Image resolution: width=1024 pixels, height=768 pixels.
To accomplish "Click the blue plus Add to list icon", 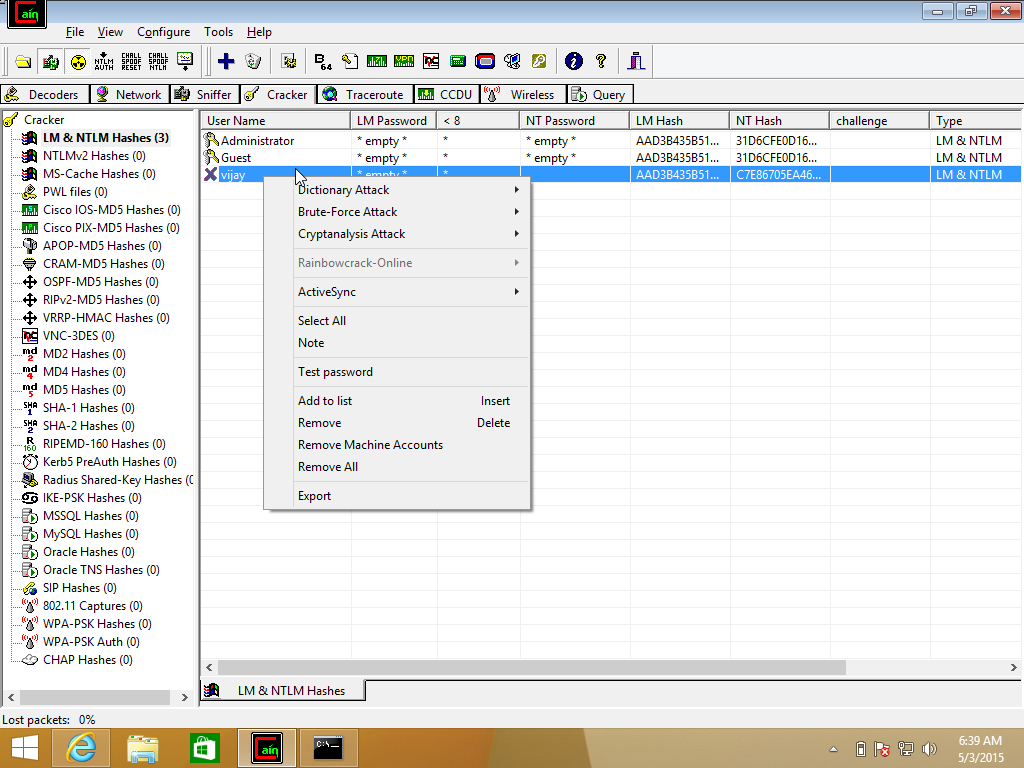I will coord(226,62).
